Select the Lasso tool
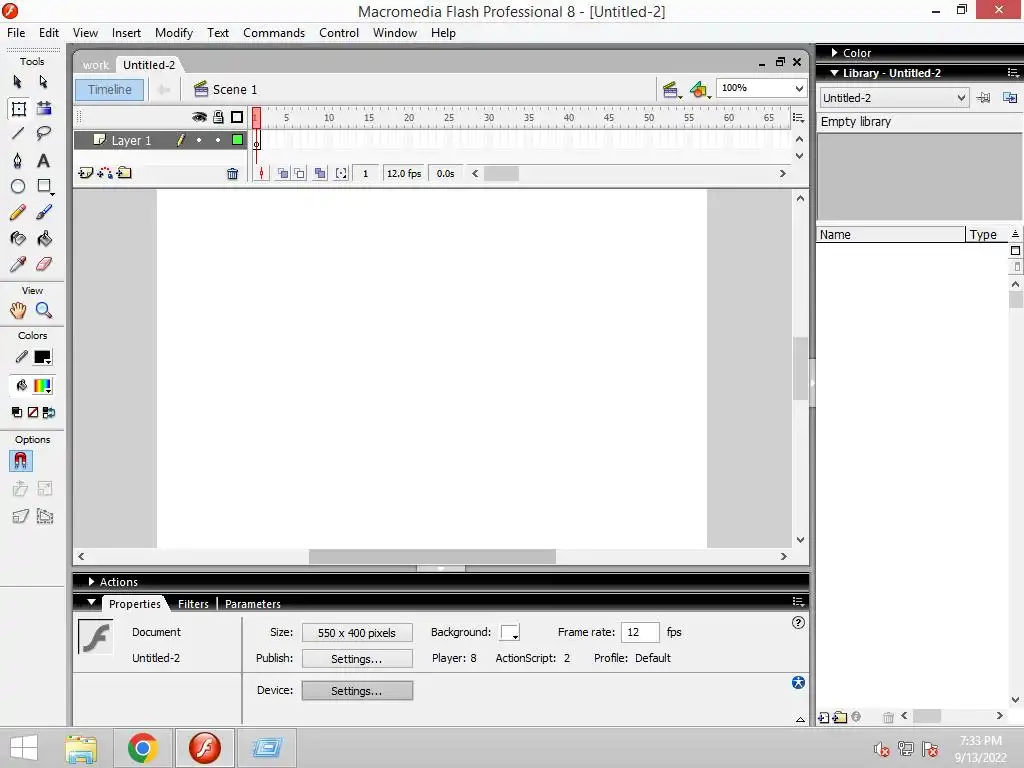Viewport: 1024px width, 768px height. (44, 134)
